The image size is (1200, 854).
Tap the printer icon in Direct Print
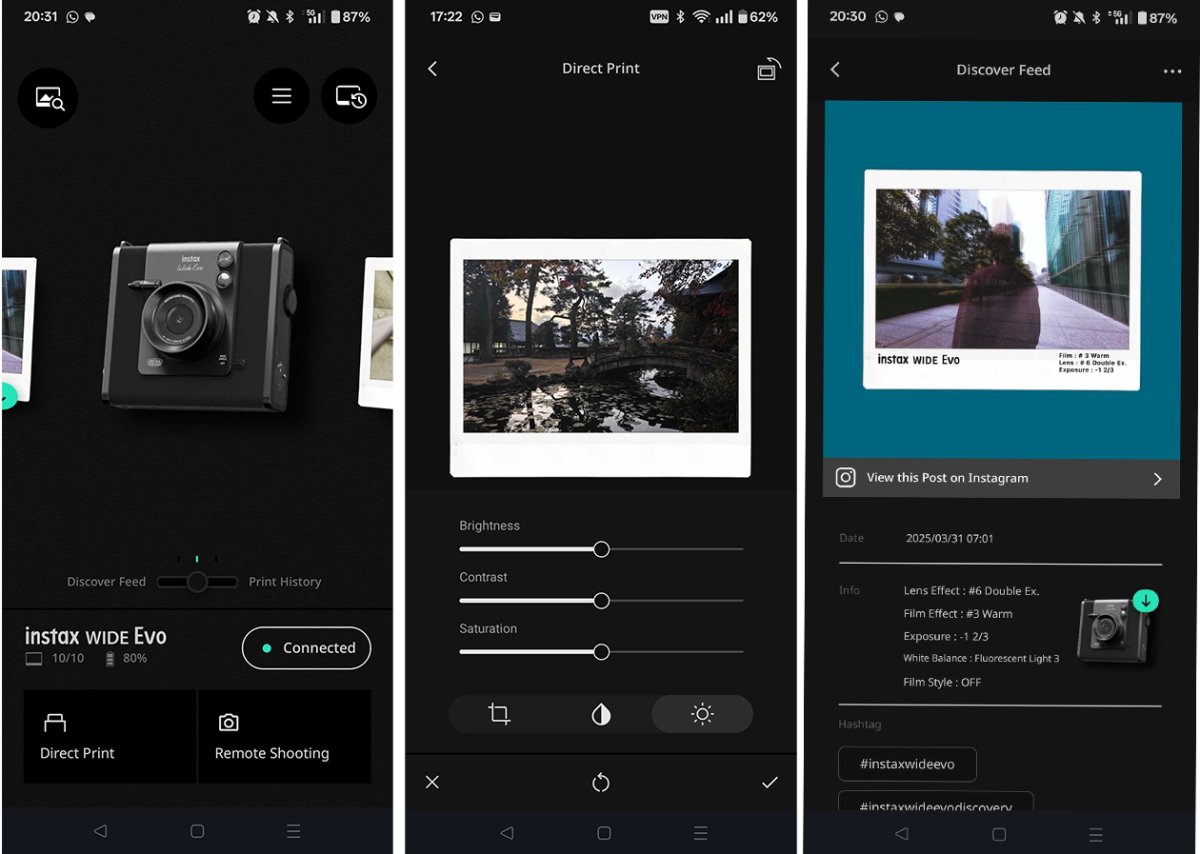pyautogui.click(x=768, y=69)
